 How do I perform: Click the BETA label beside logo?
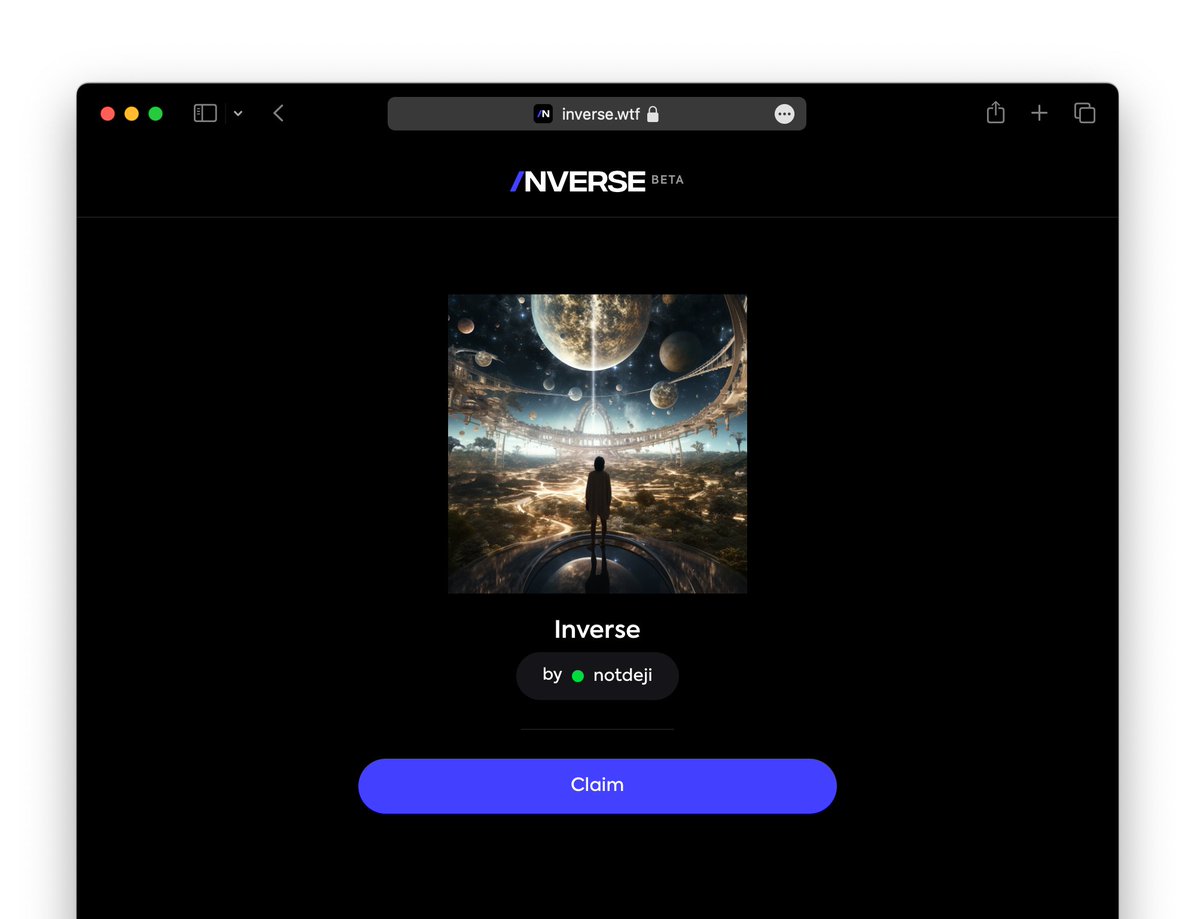pyautogui.click(x=667, y=180)
